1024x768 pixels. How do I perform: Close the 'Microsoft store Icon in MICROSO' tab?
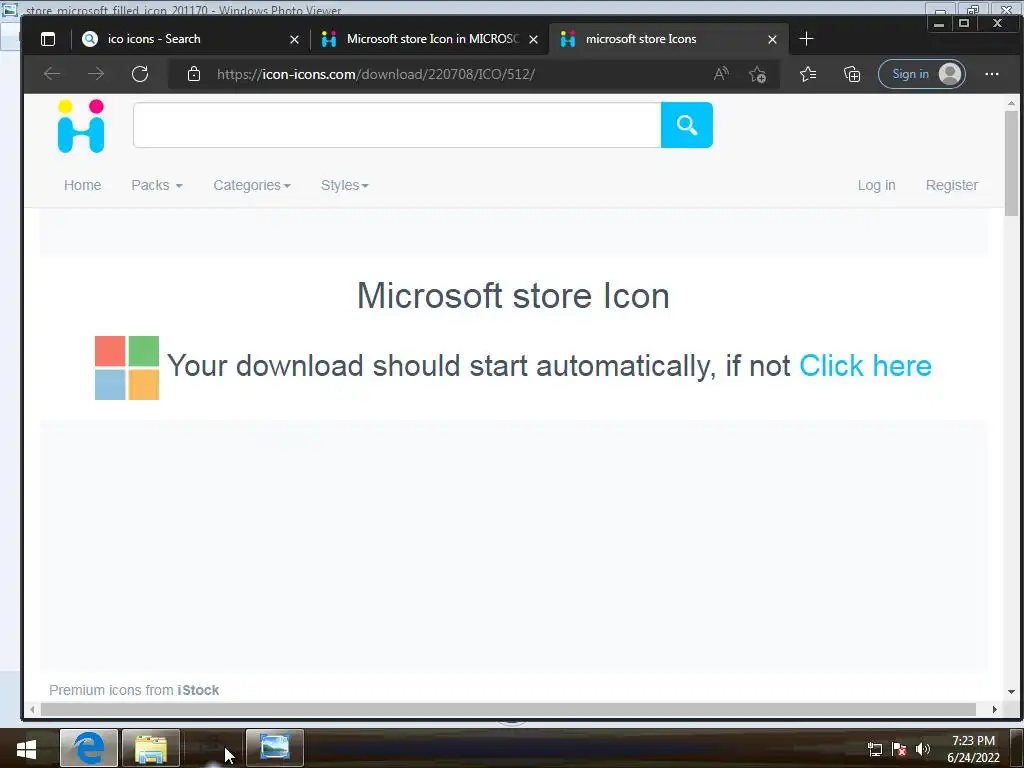[x=534, y=40]
